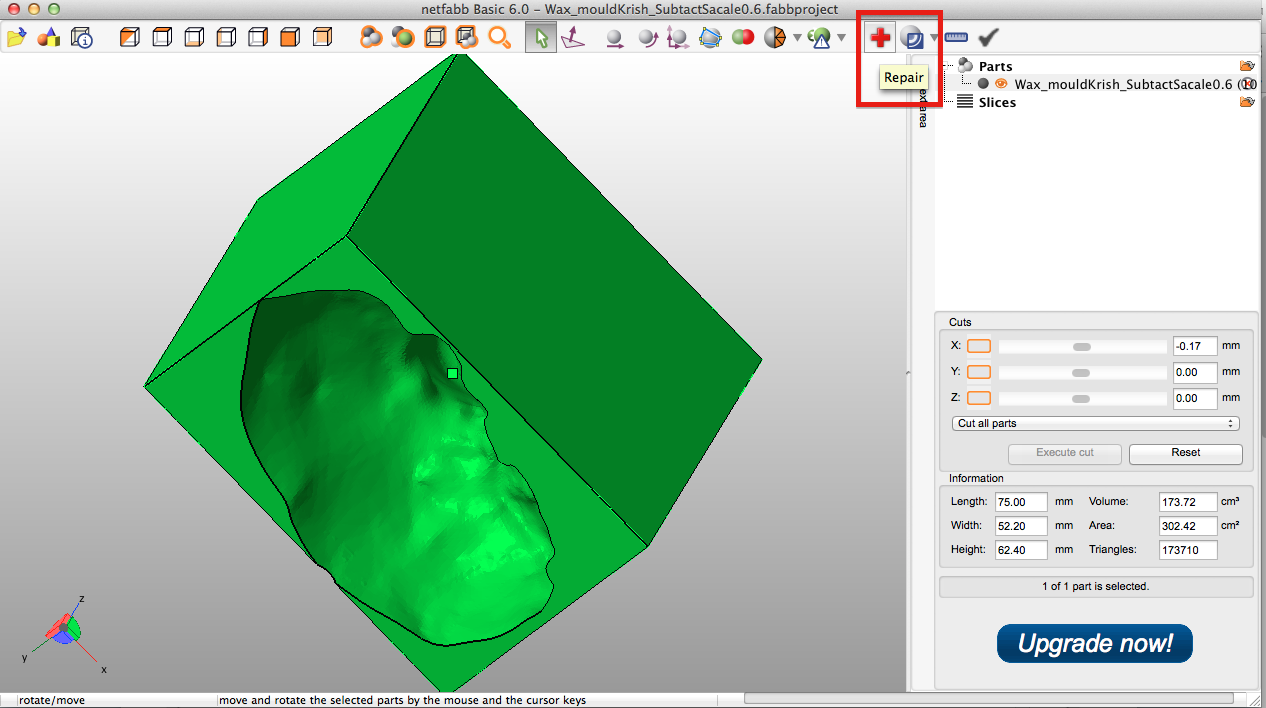
Task: Select the Slices section in sidebar
Action: click(998, 101)
